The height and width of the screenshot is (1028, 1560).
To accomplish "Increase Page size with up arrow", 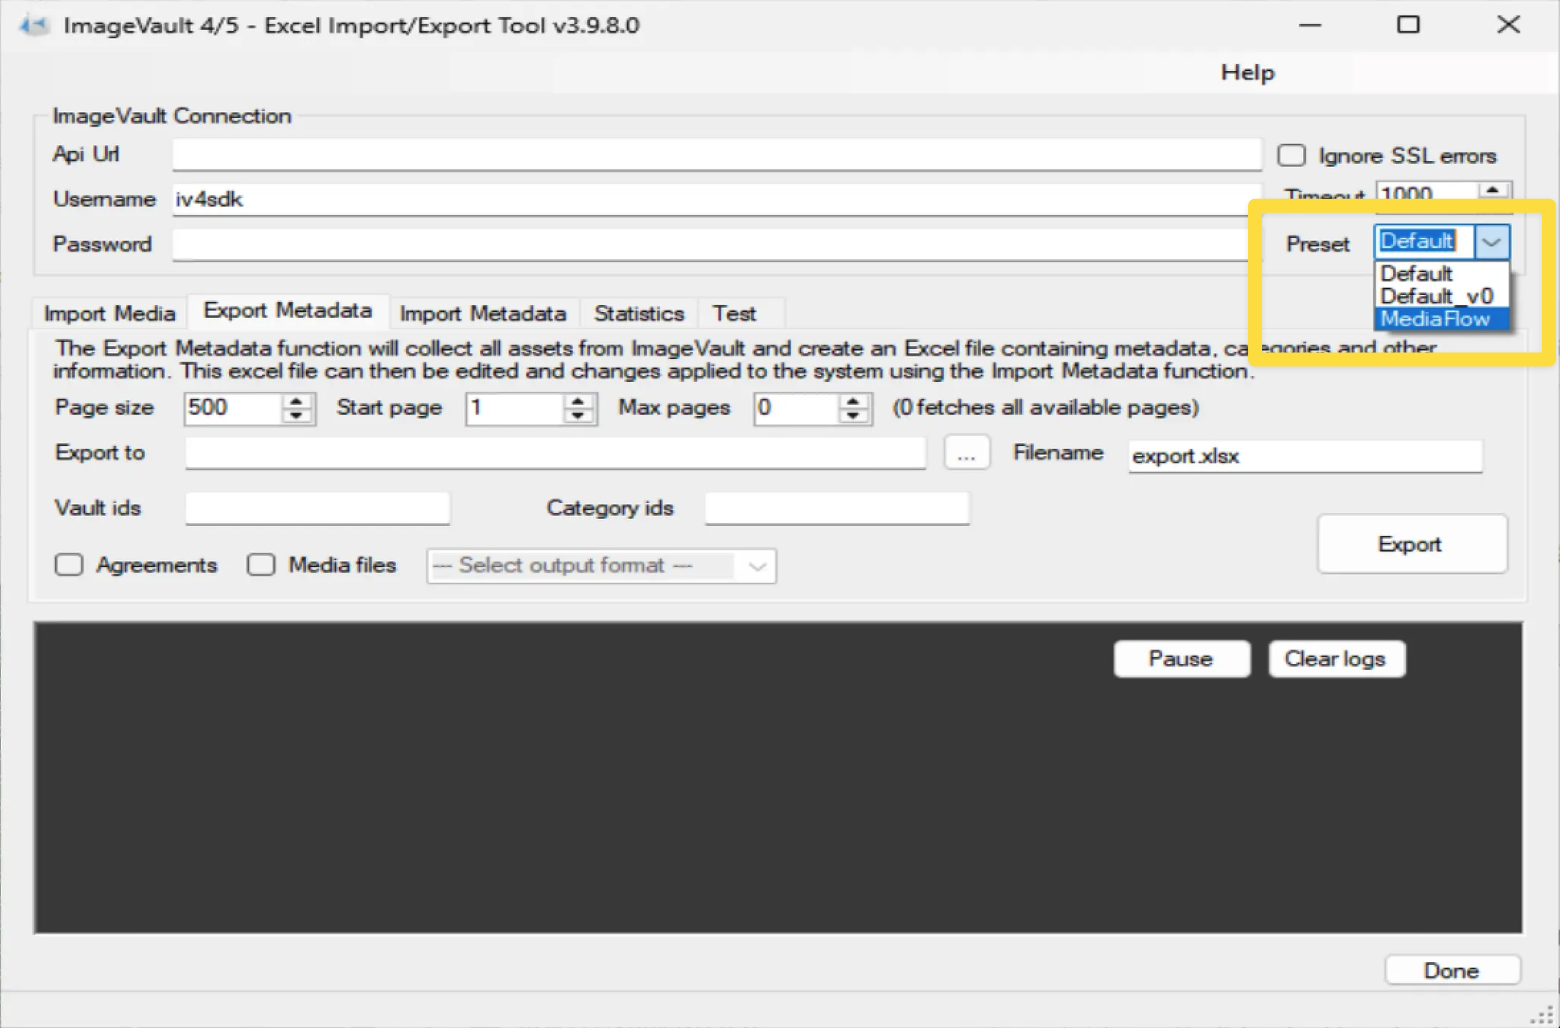I will [x=296, y=401].
